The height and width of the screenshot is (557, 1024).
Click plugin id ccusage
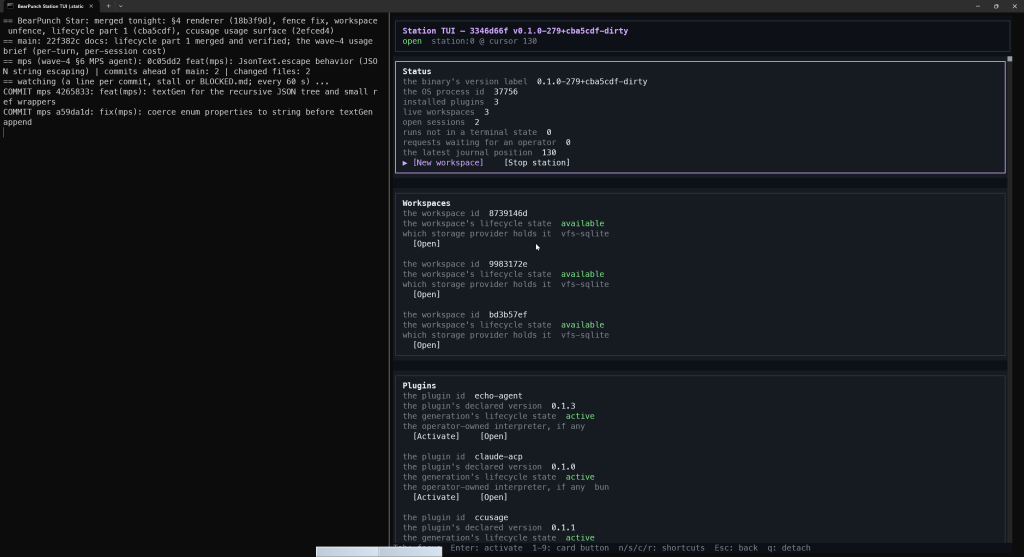[491, 517]
